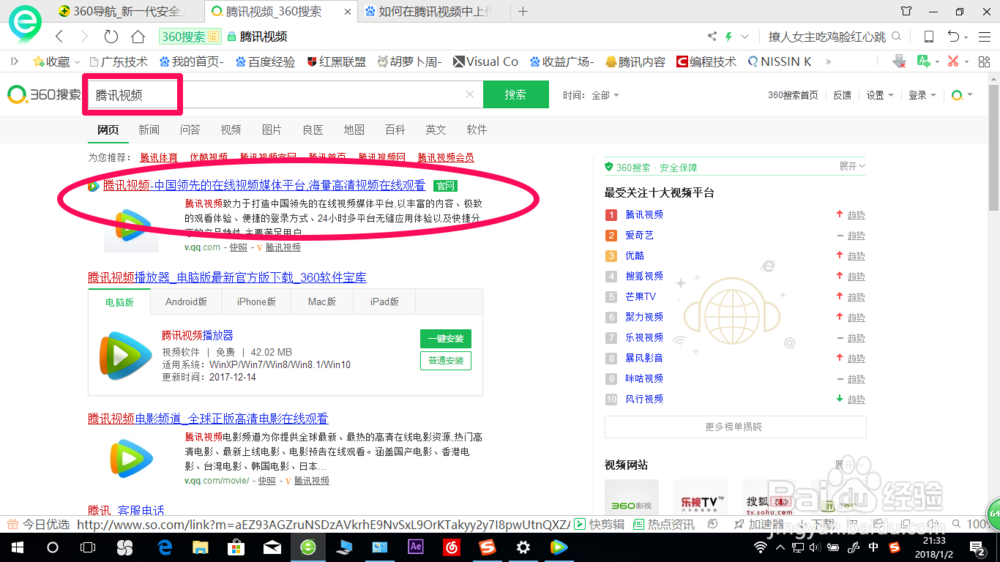Image resolution: width=1000 pixels, height=562 pixels.
Task: Open Task View on the taskbar
Action: [x=87, y=547]
